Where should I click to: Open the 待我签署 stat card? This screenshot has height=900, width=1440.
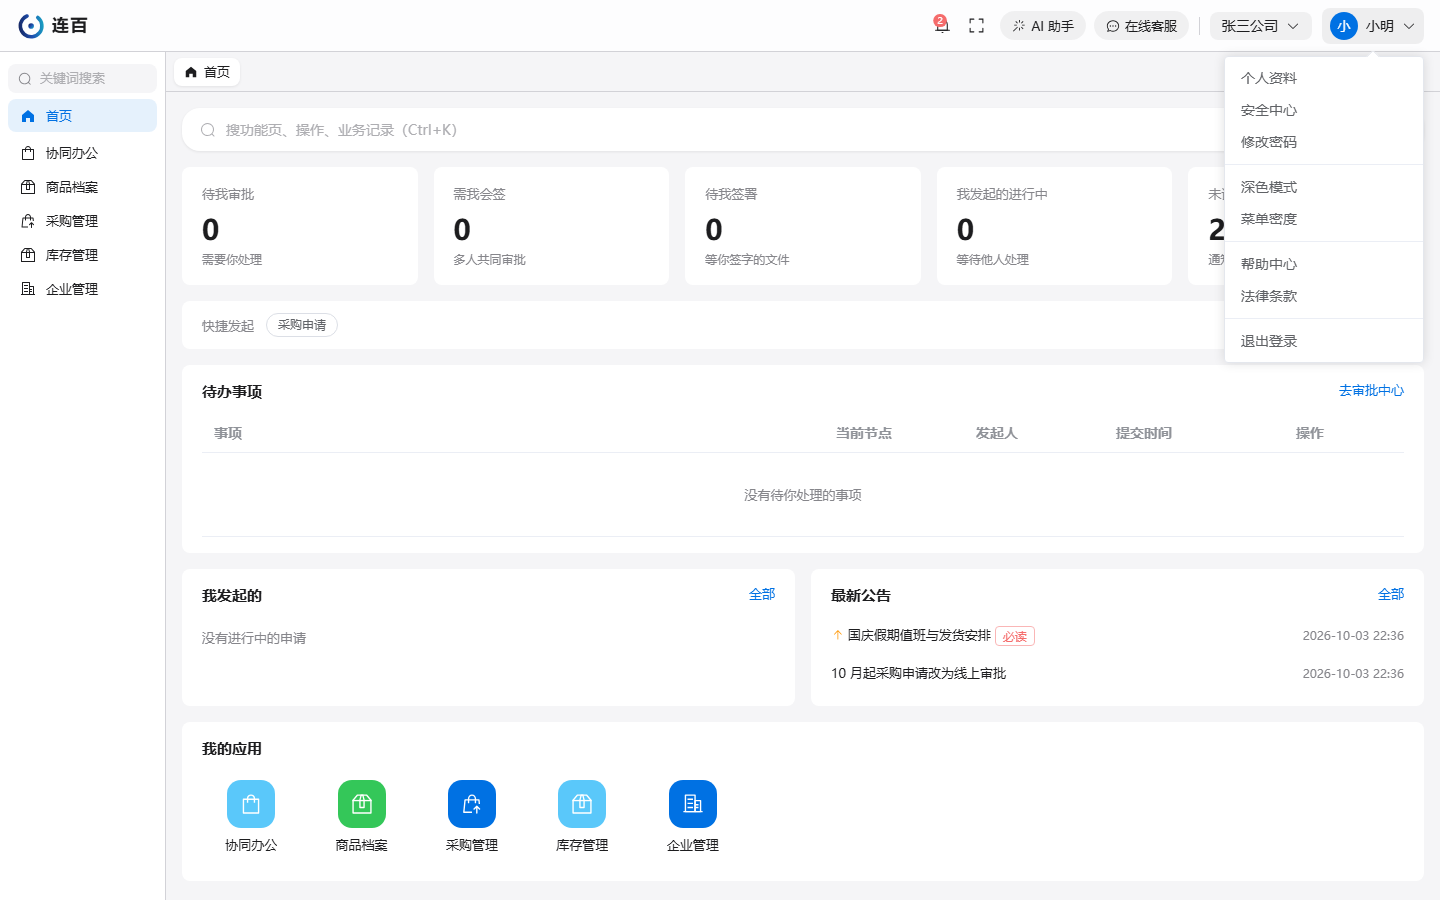[803, 226]
